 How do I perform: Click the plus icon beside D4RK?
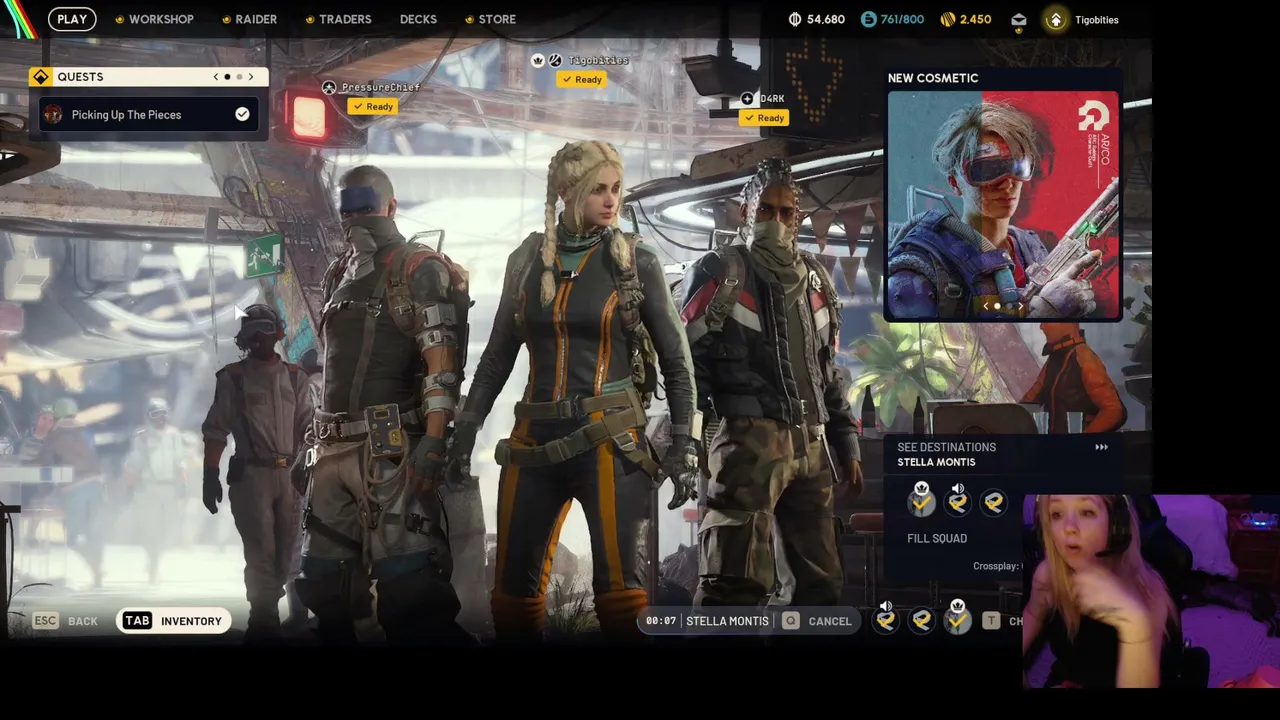click(747, 99)
